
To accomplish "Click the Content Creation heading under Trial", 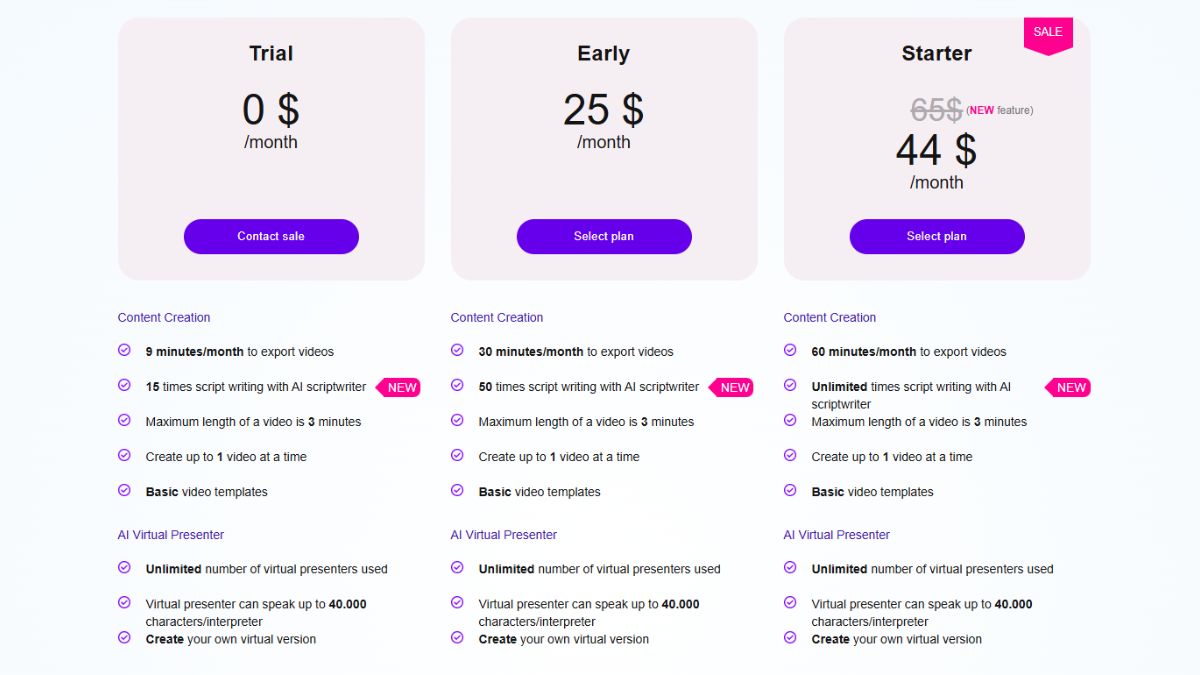I will pos(164,317).
